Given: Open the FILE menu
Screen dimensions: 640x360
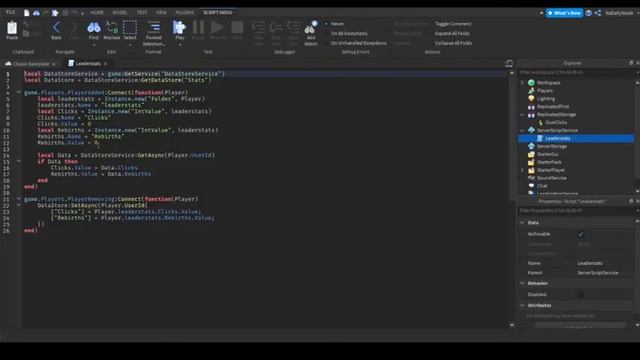Looking at the screenshot, I should [11, 13].
